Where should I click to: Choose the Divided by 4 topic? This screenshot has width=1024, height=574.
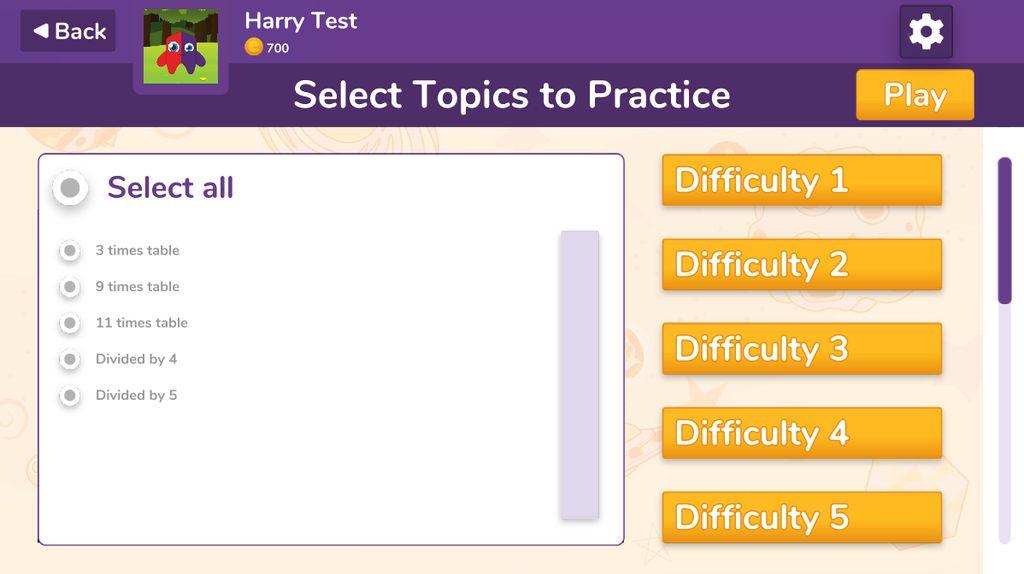(70, 359)
